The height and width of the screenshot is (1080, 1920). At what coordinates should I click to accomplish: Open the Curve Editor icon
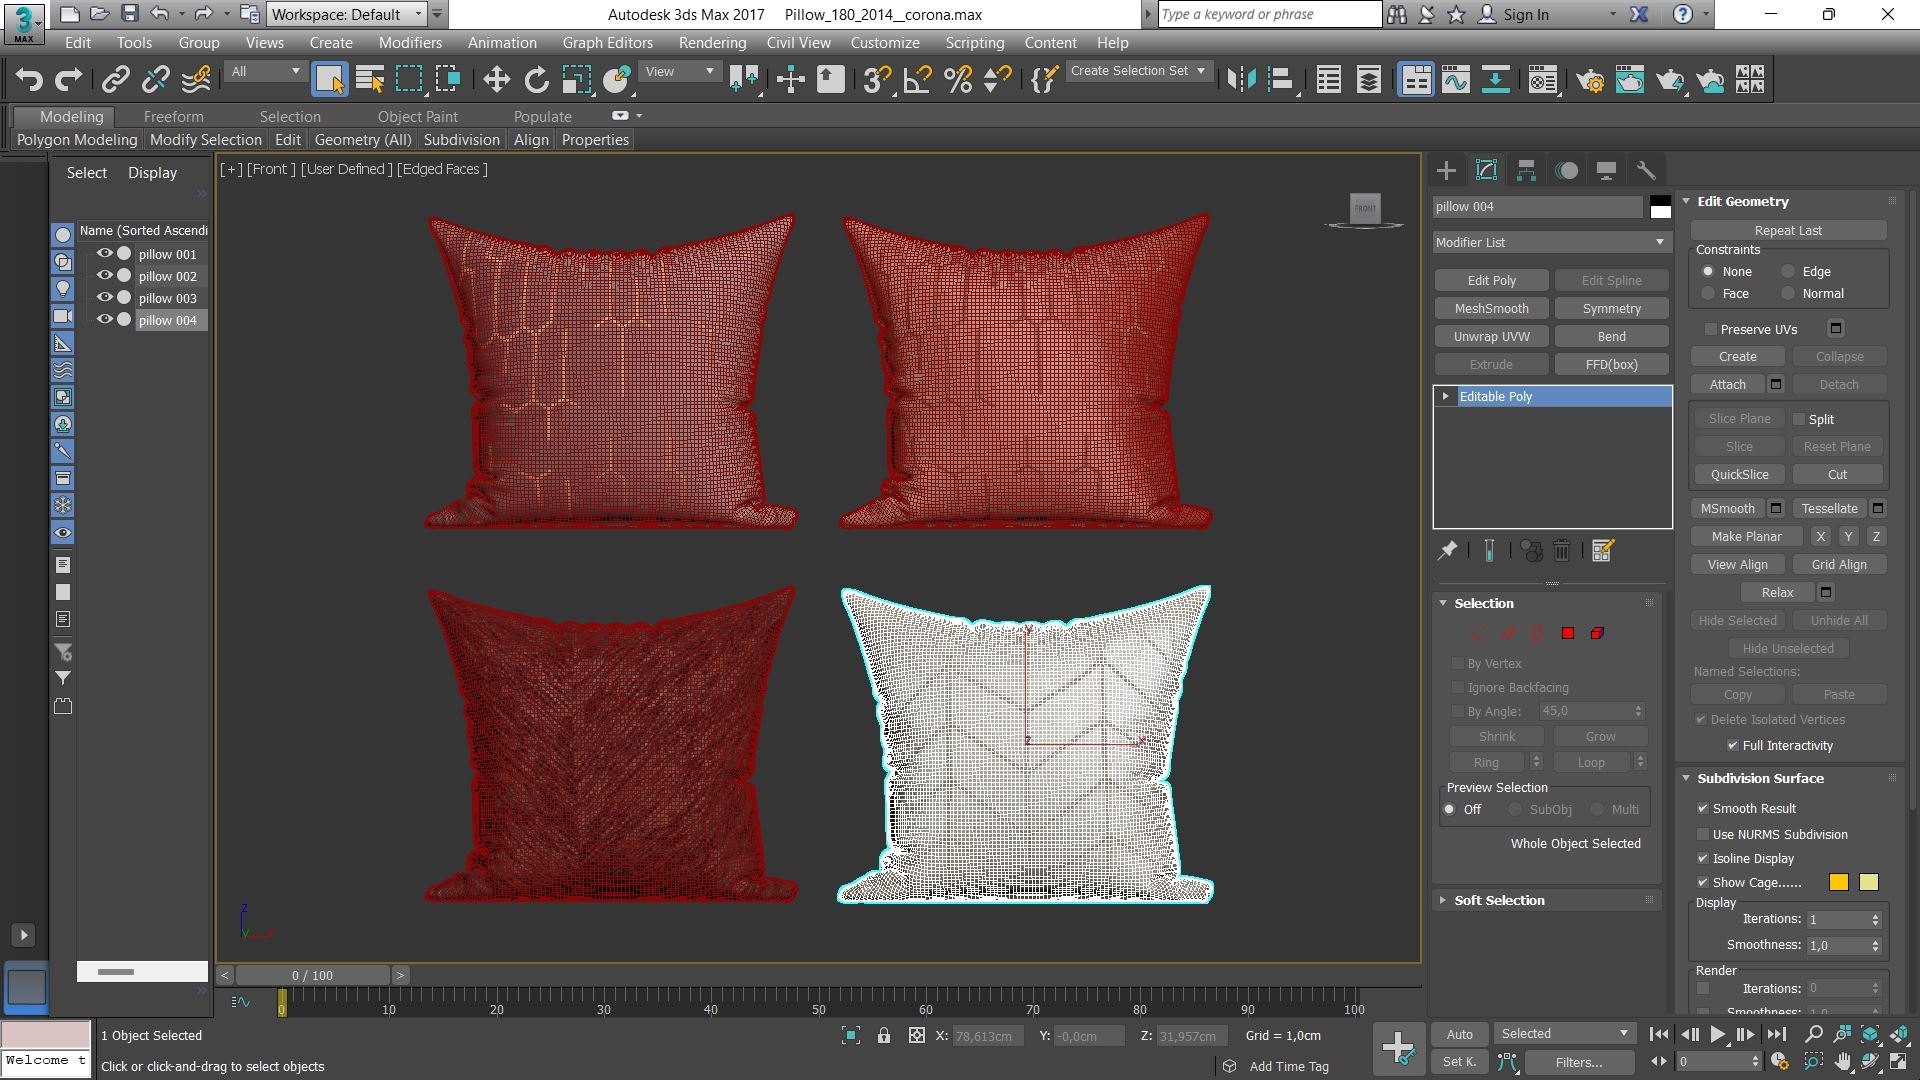(1456, 79)
